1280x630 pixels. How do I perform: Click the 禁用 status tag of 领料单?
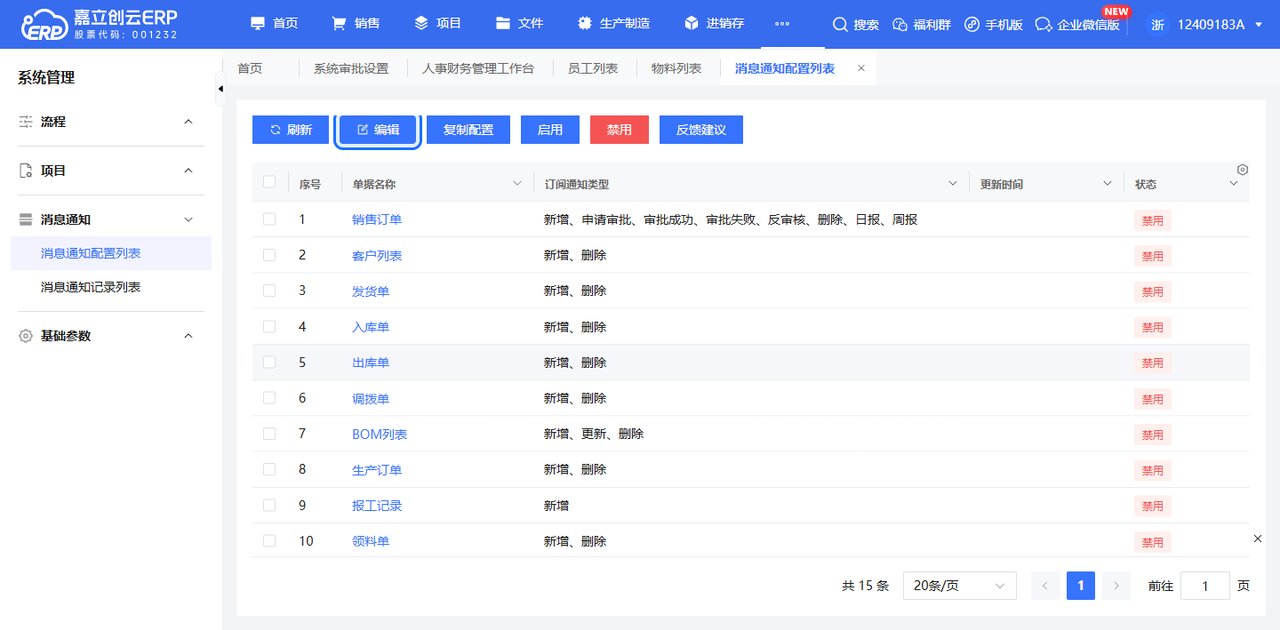pos(1153,542)
